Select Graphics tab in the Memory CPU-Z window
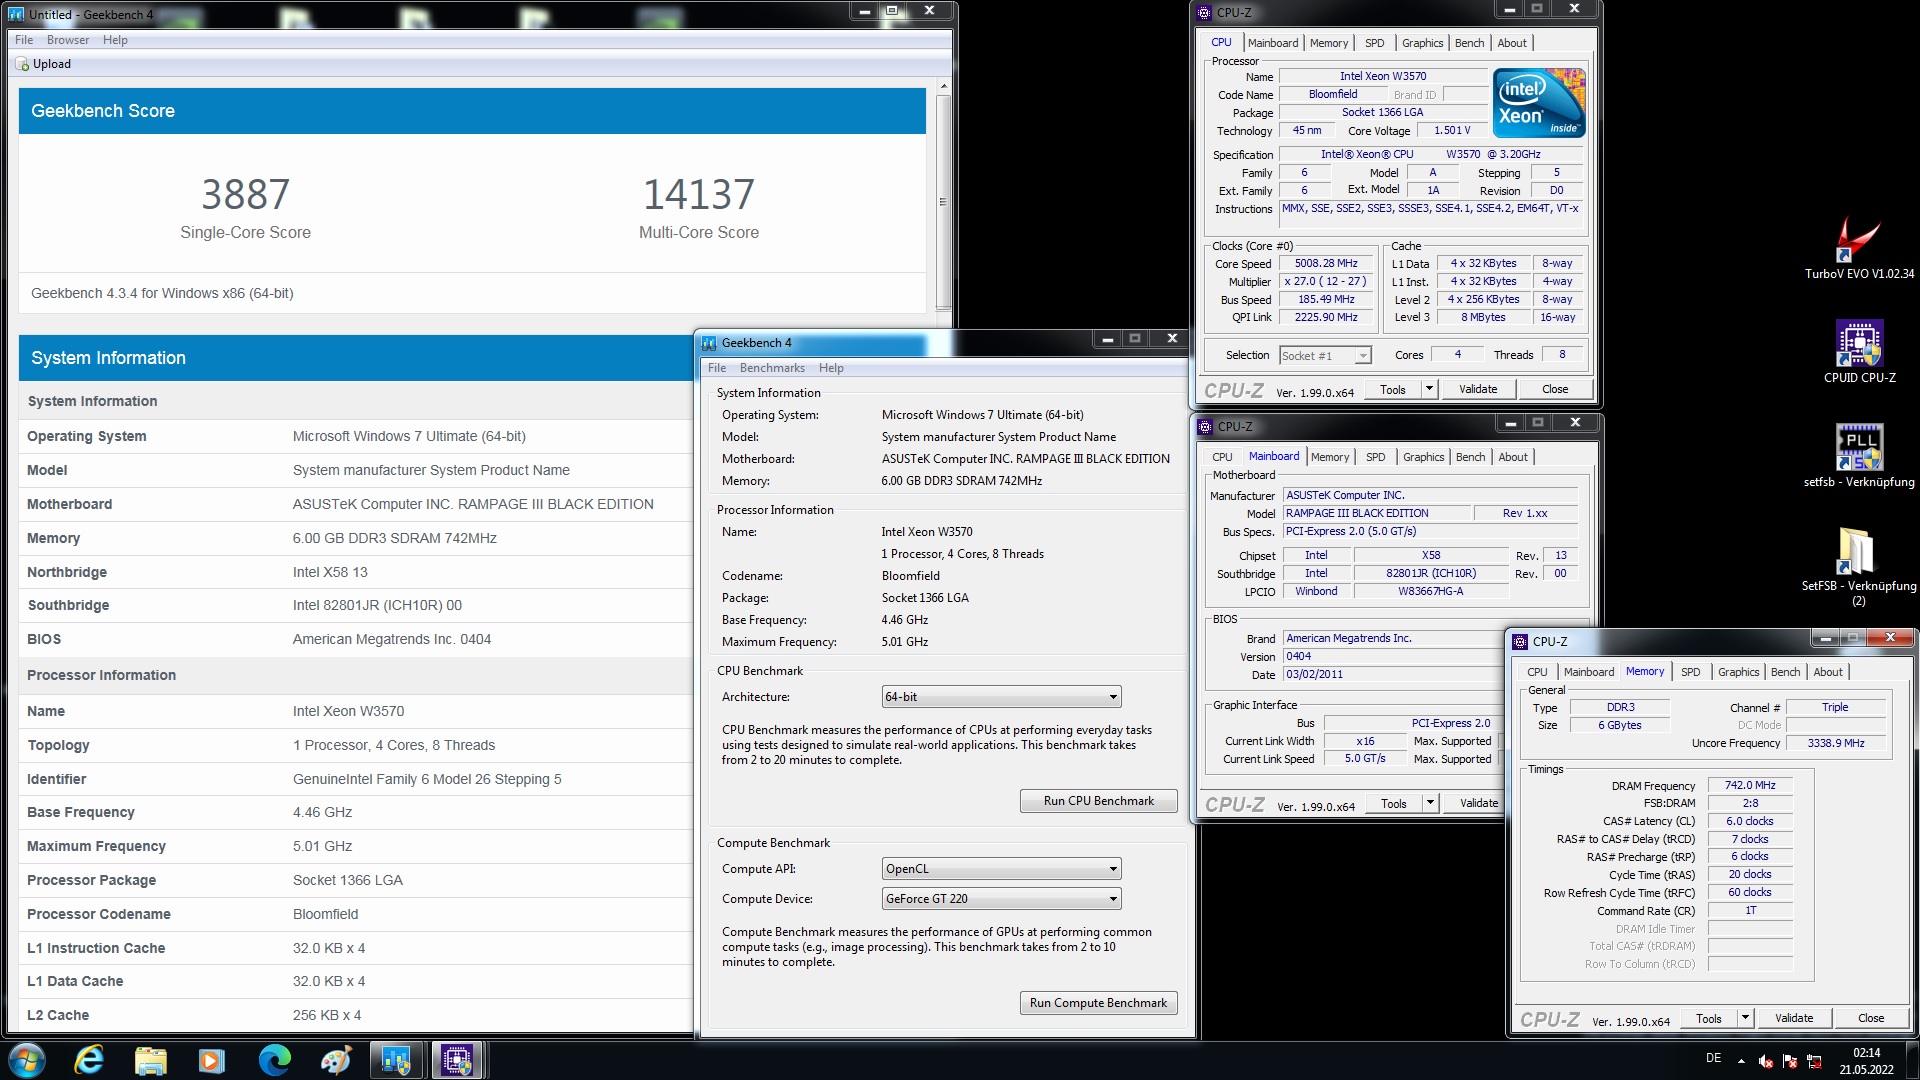Screen dimensions: 1920x1080 tap(1738, 672)
